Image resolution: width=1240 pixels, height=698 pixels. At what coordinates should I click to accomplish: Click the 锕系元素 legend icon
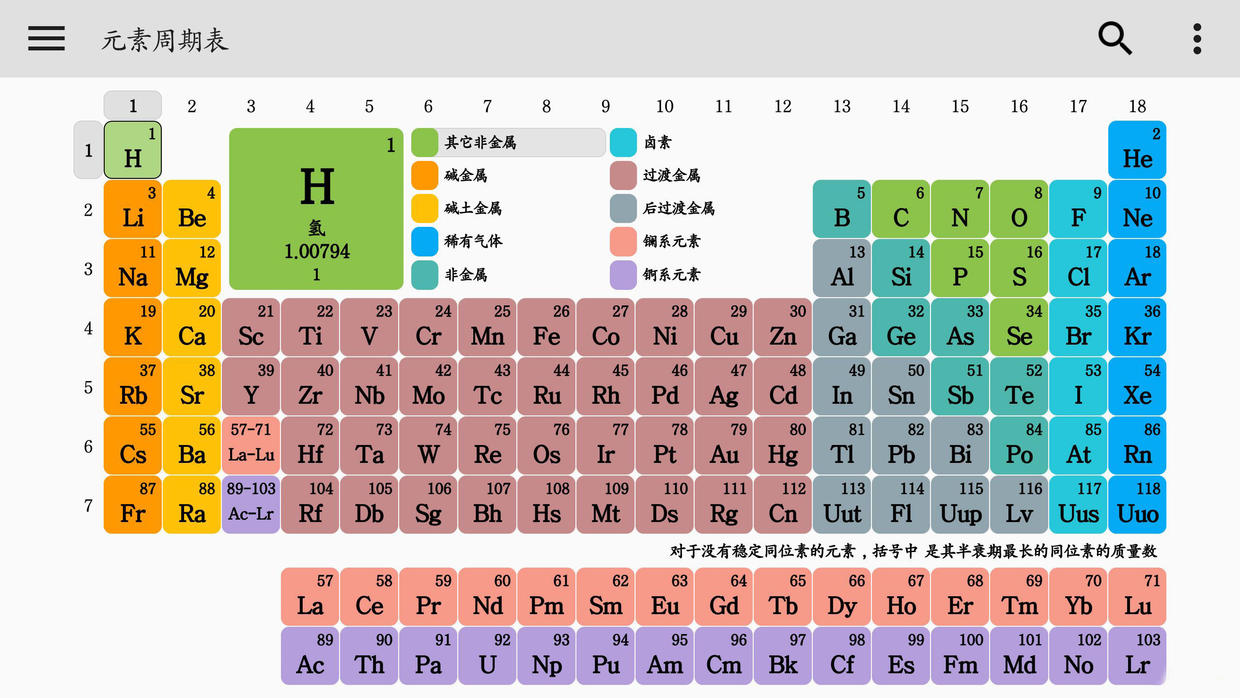coord(623,274)
